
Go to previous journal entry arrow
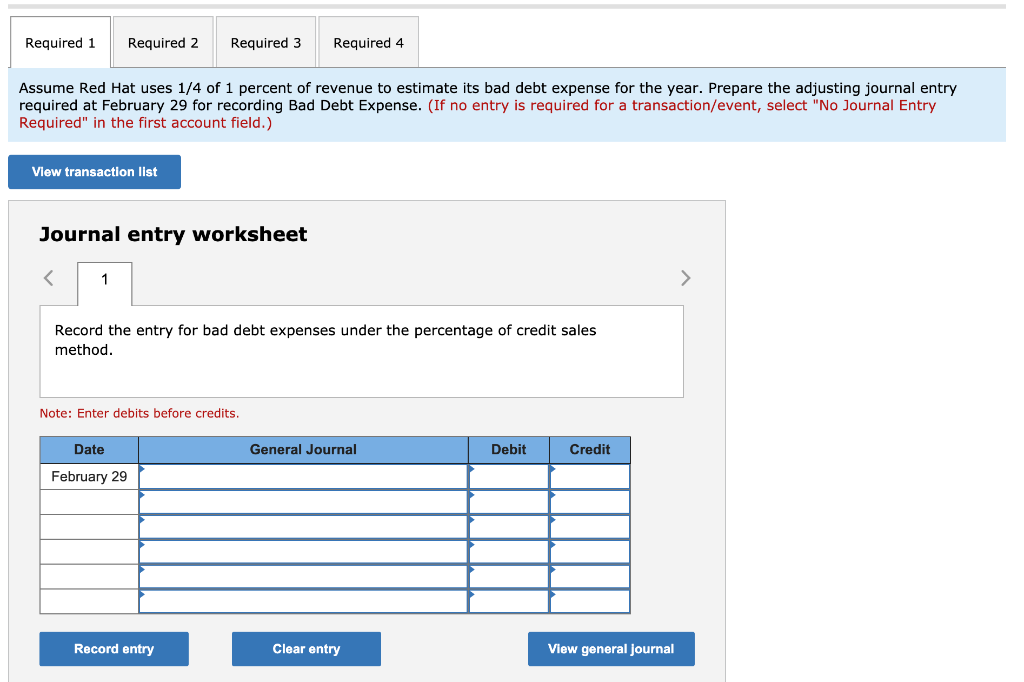point(48,278)
